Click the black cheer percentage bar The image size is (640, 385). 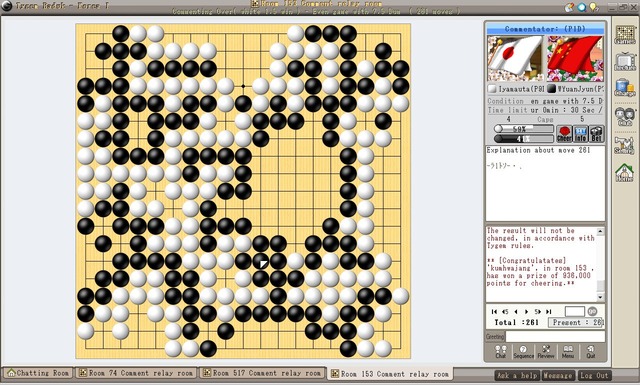click(x=523, y=139)
